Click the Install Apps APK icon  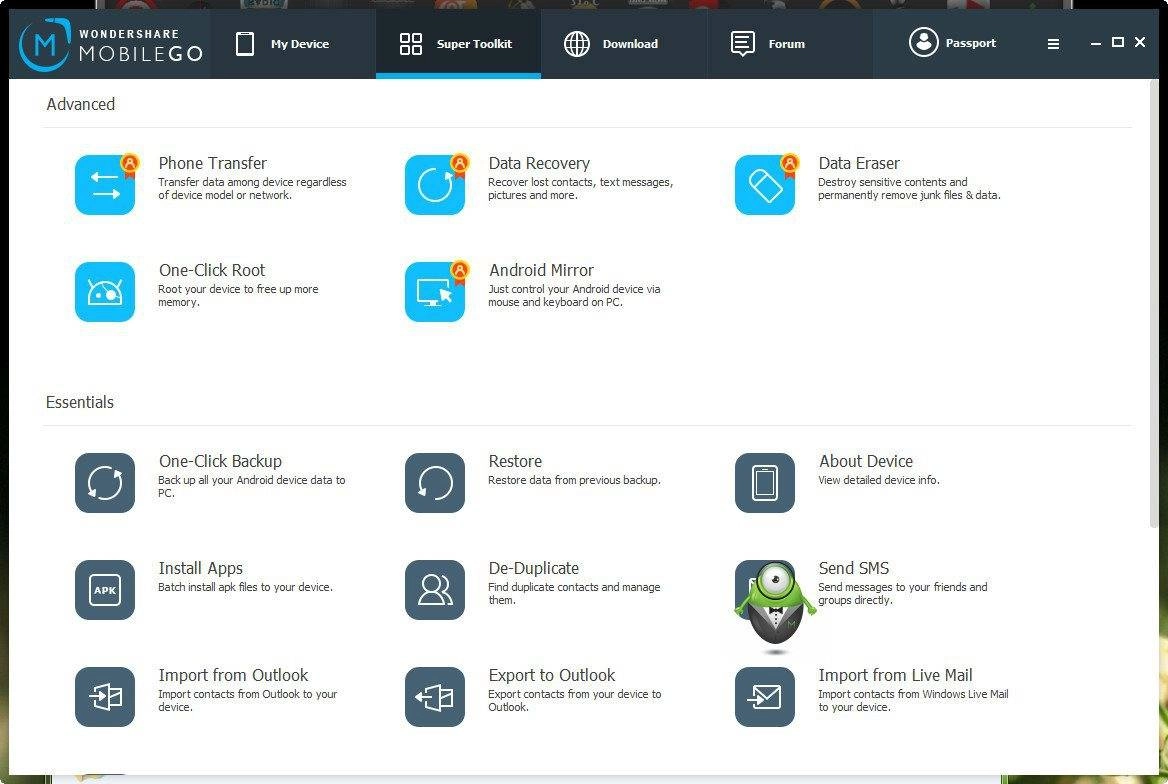pyautogui.click(x=105, y=589)
